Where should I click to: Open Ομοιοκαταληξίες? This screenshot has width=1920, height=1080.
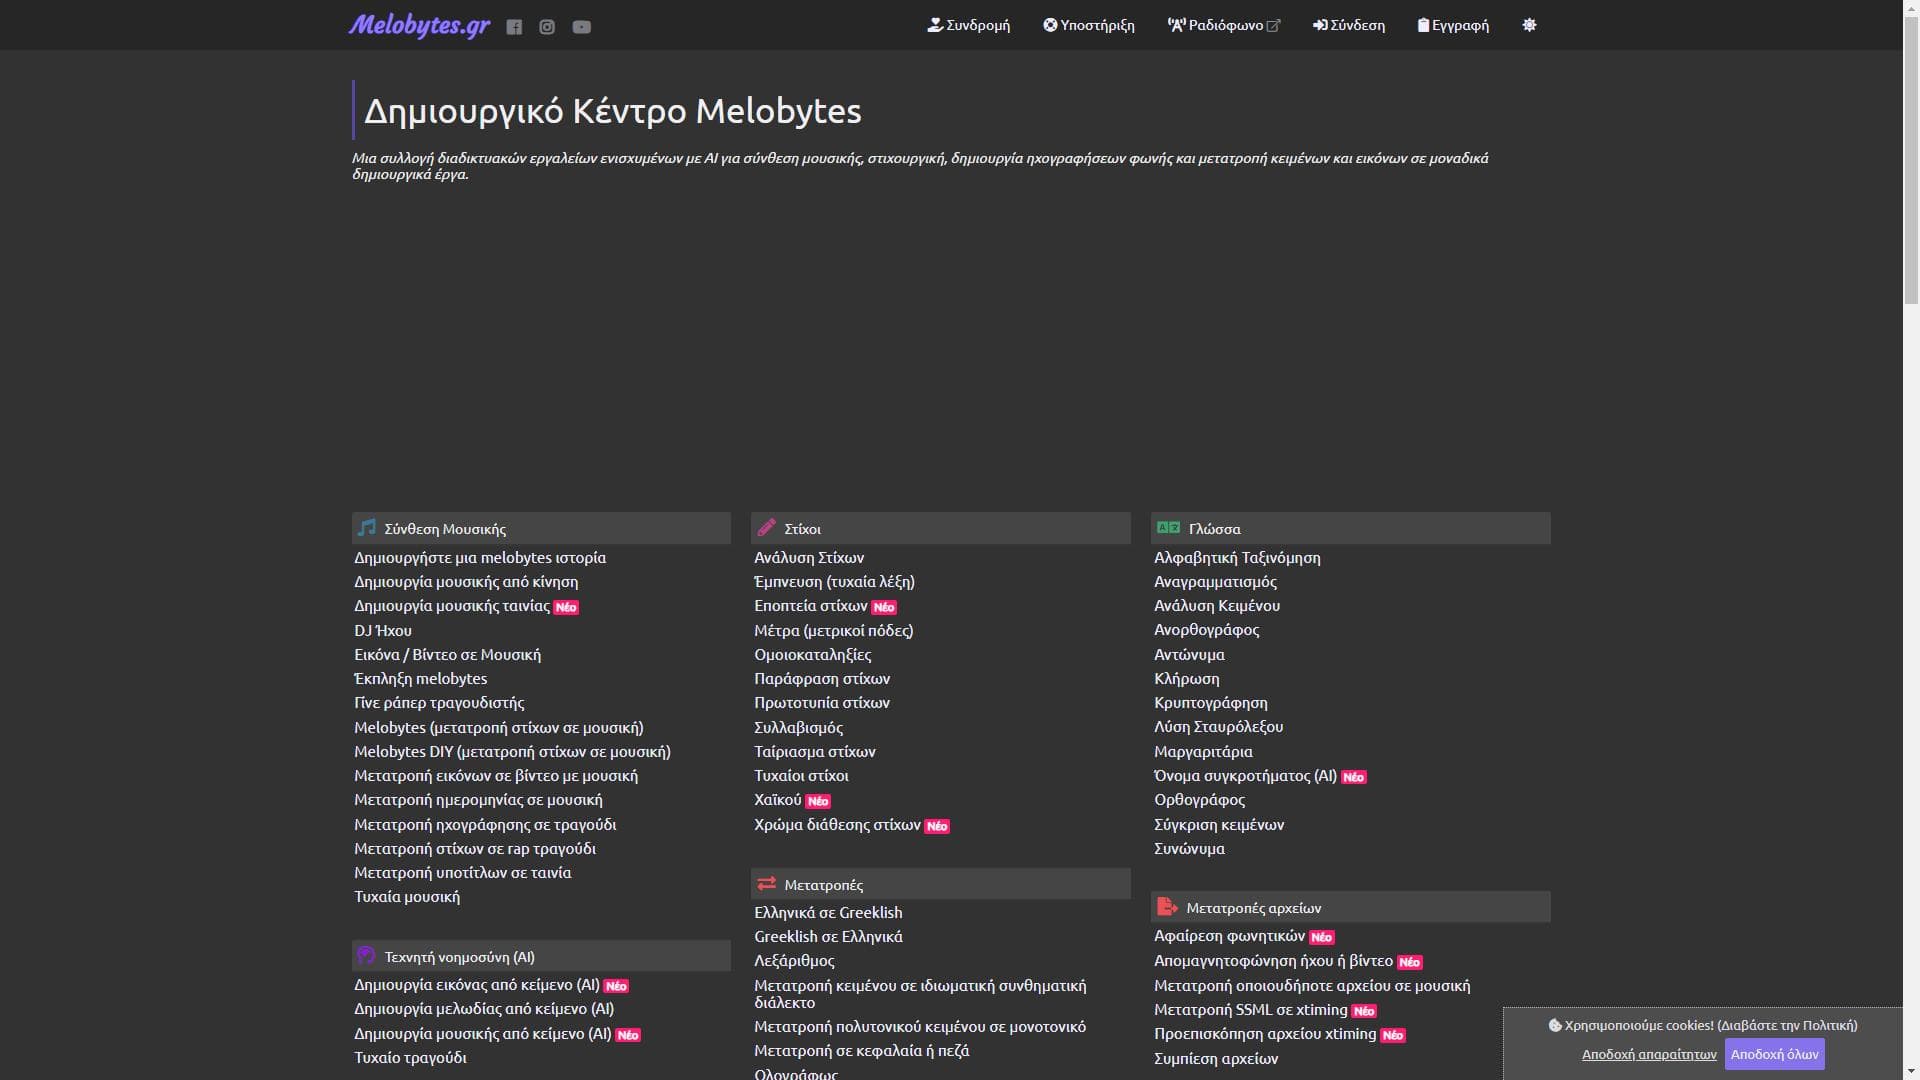pyautogui.click(x=813, y=655)
